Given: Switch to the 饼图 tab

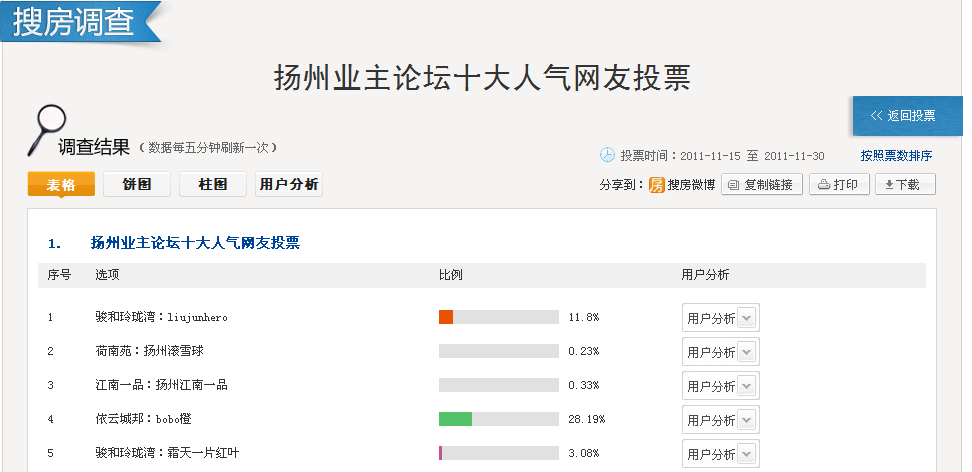Looking at the screenshot, I should coord(137,185).
